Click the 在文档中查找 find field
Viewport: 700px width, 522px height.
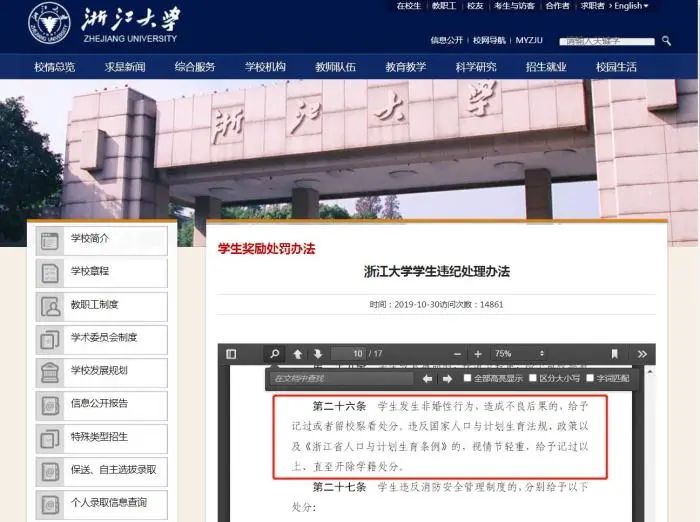pos(342,379)
